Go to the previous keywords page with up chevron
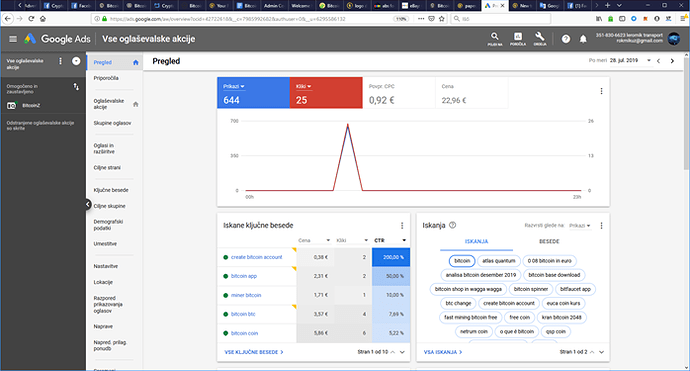Image resolution: width=690 pixels, height=371 pixels. (393, 352)
